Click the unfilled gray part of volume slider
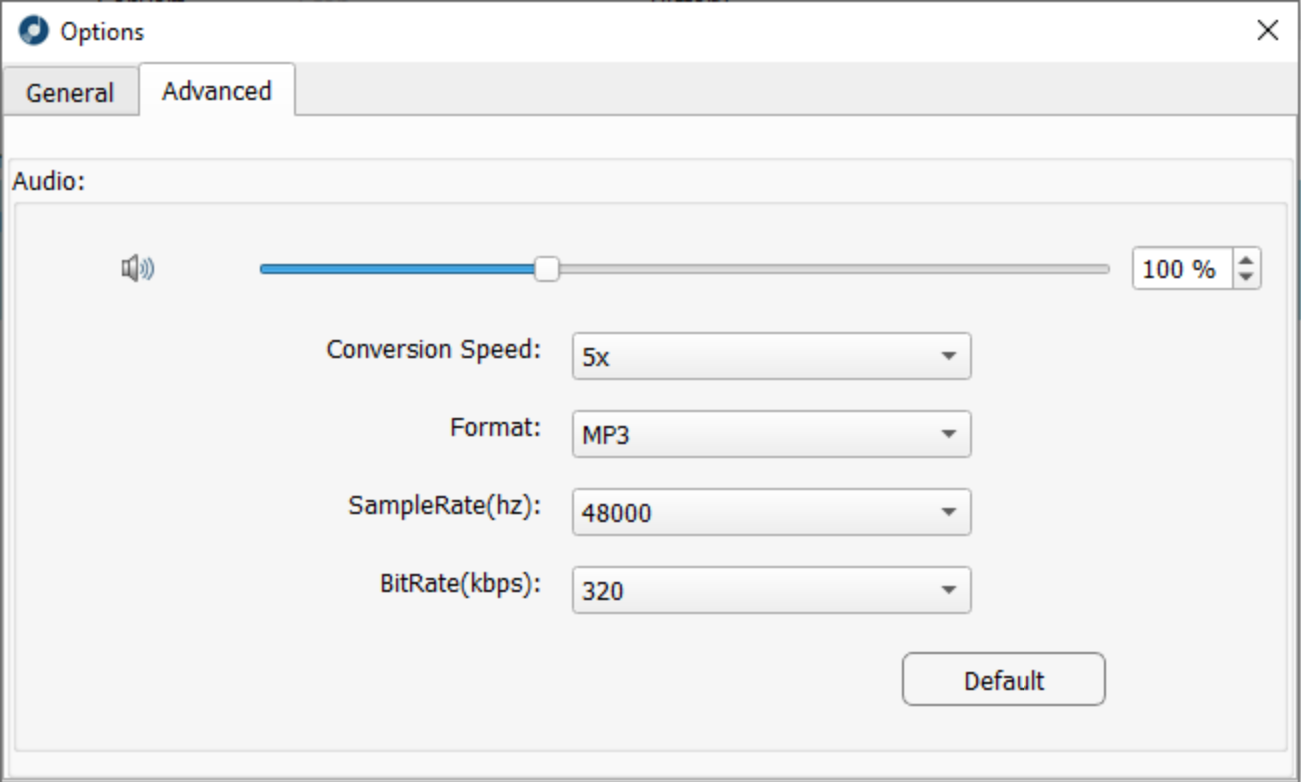Image resolution: width=1301 pixels, height=782 pixels. 830,269
